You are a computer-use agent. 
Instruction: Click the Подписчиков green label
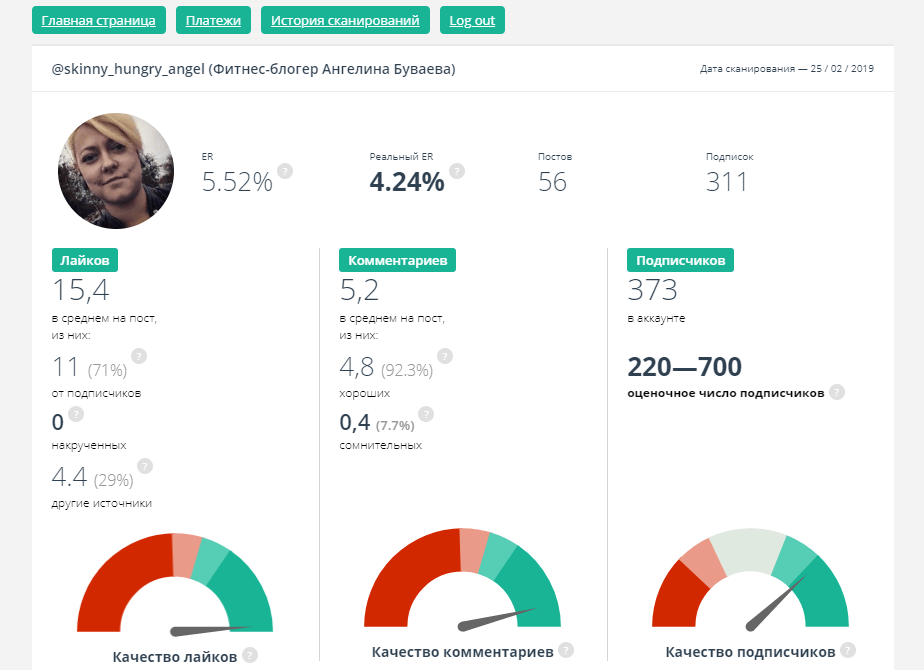(681, 260)
